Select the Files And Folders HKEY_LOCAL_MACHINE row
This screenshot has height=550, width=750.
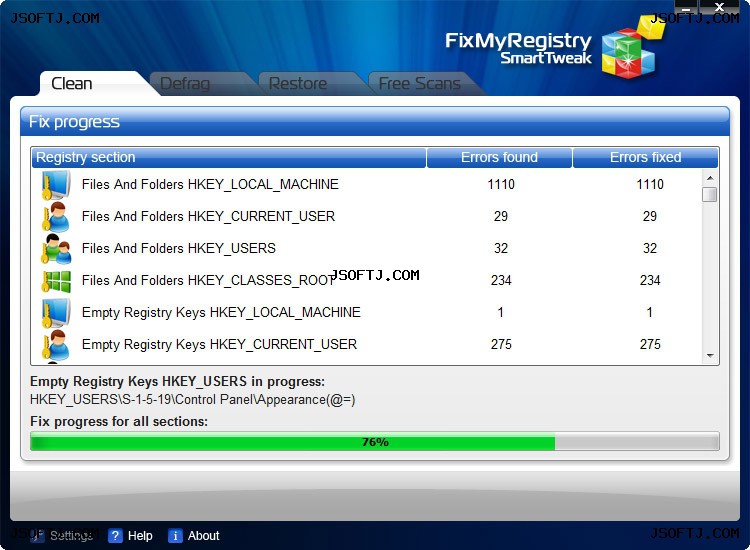[x=367, y=185]
